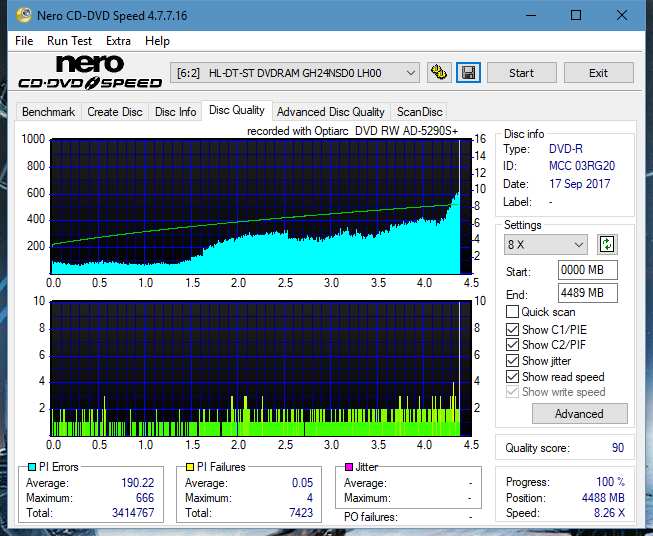Select the Disc Quality tab
This screenshot has height=536, width=653.
tap(237, 110)
